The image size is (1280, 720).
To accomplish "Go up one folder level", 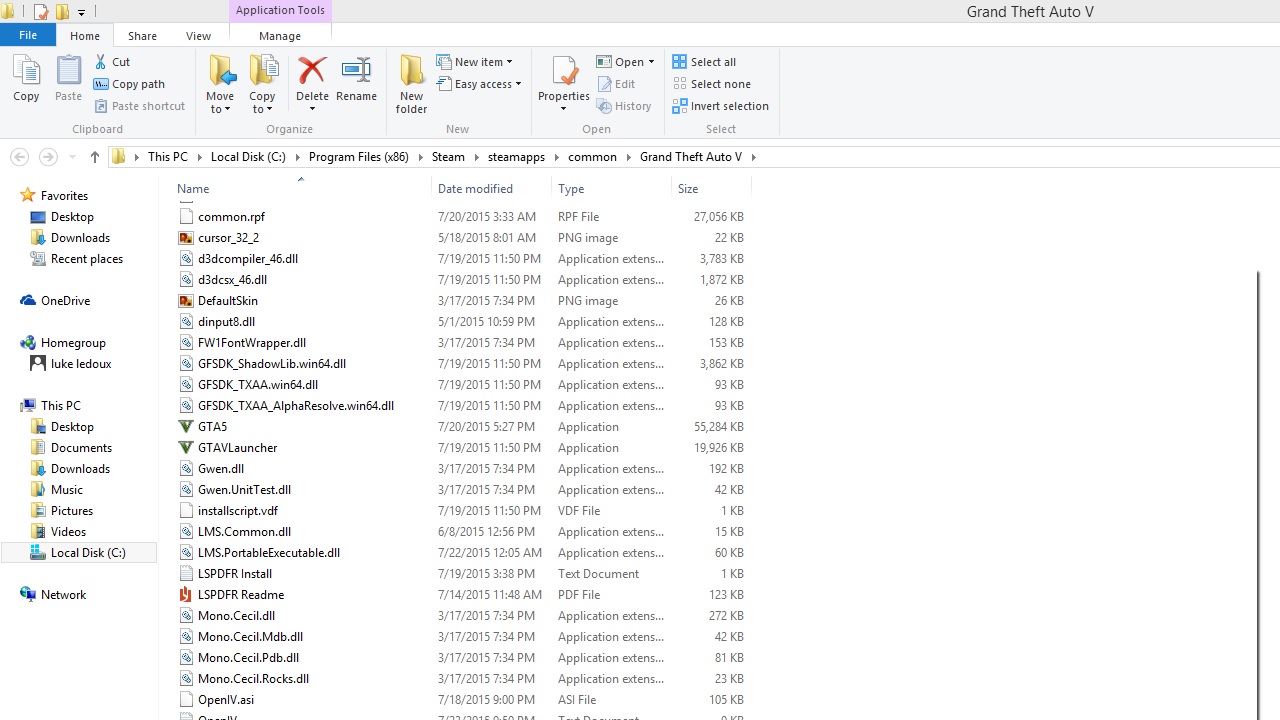I will (94, 157).
